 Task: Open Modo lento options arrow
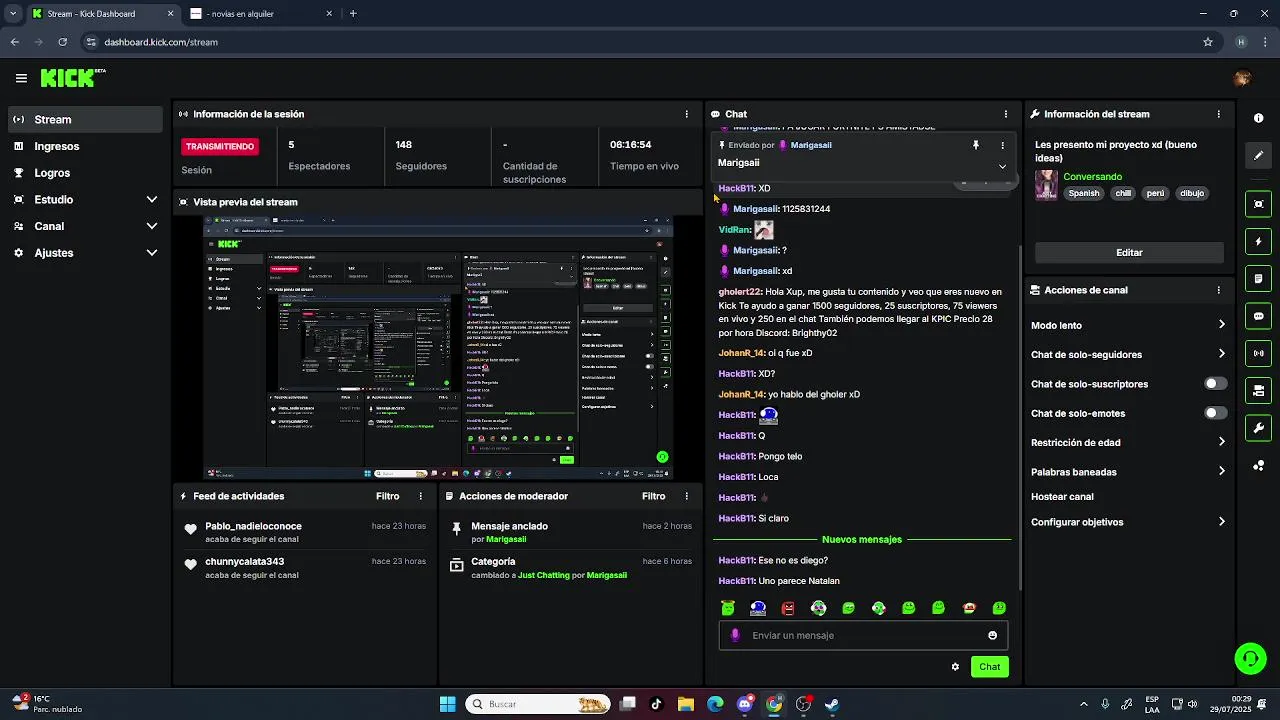[1221, 325]
